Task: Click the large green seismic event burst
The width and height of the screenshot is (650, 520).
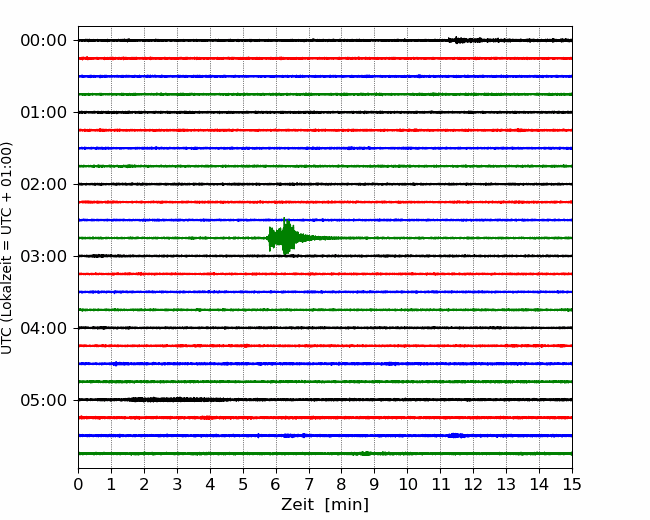Action: pyautogui.click(x=286, y=237)
